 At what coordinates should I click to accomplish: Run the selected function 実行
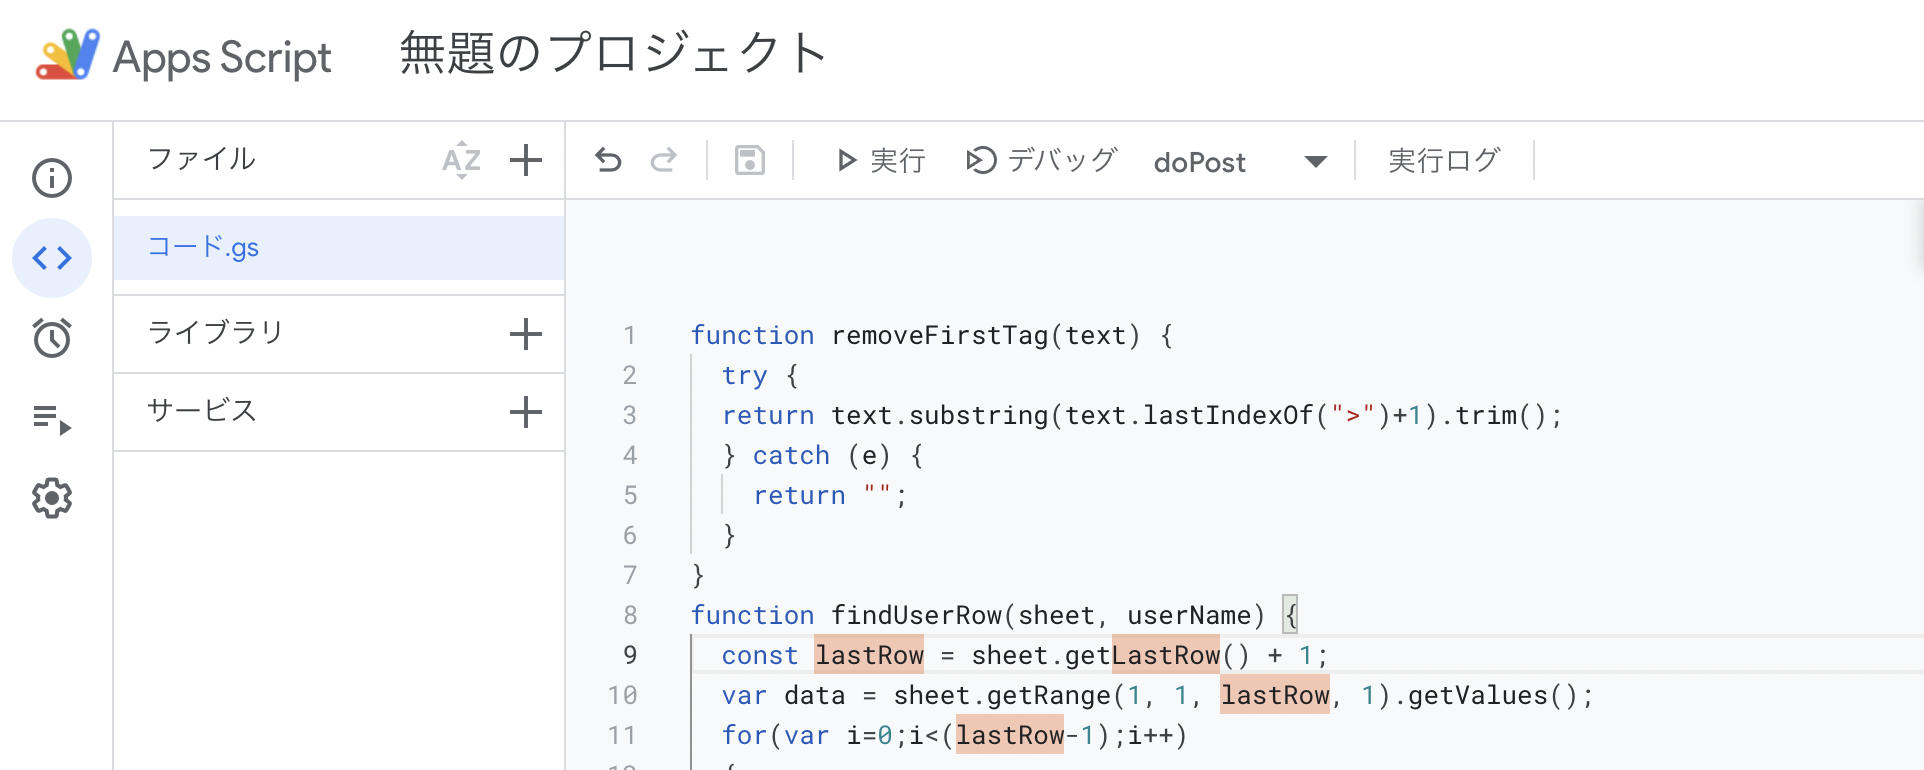click(880, 160)
